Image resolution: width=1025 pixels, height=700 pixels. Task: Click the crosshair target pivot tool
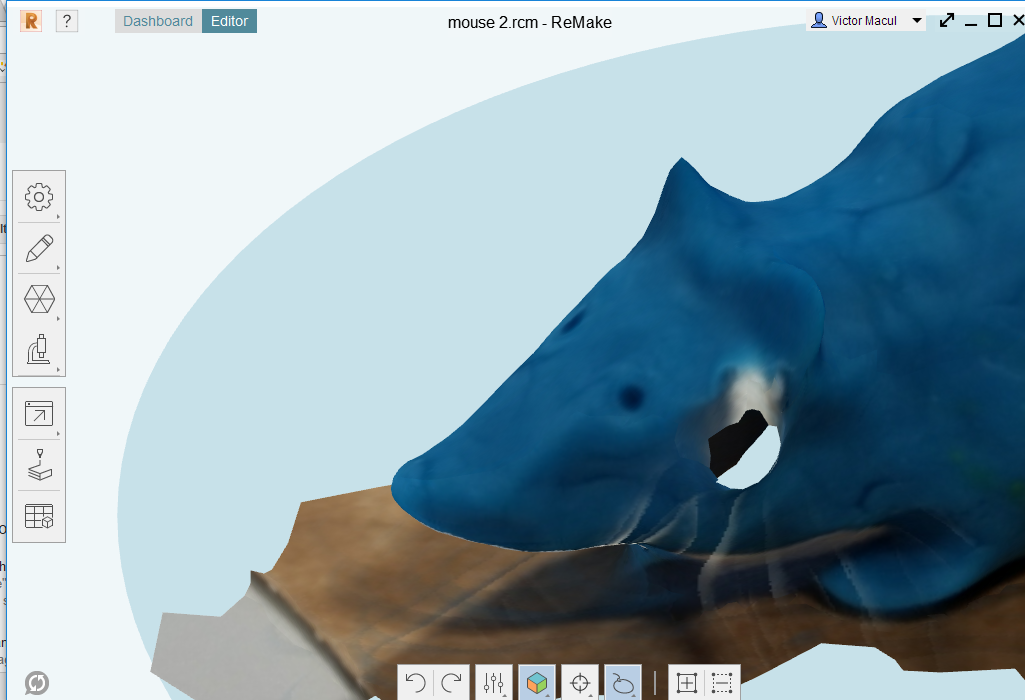[580, 683]
